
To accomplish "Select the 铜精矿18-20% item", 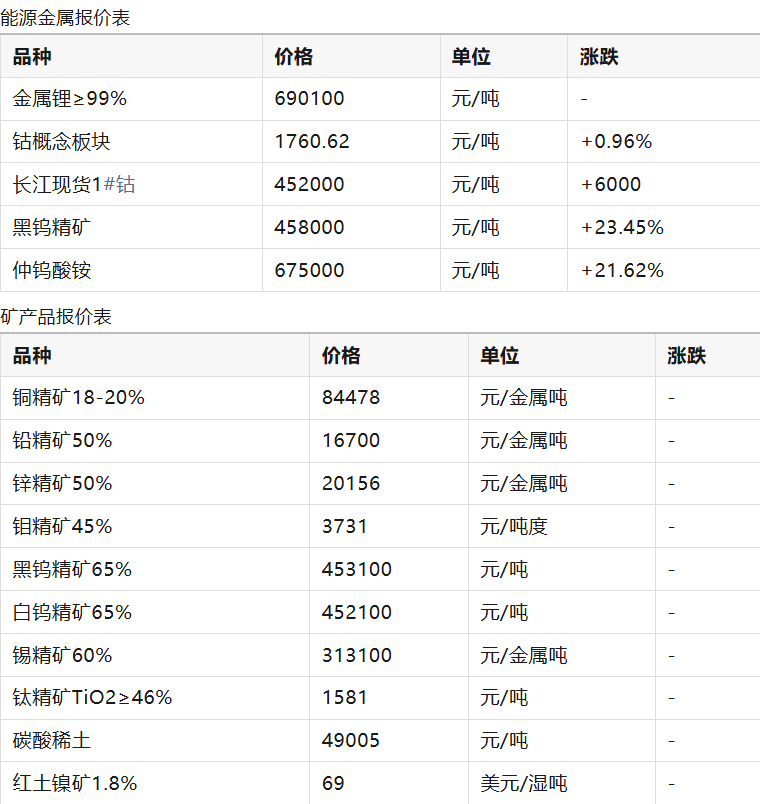I will (79, 398).
